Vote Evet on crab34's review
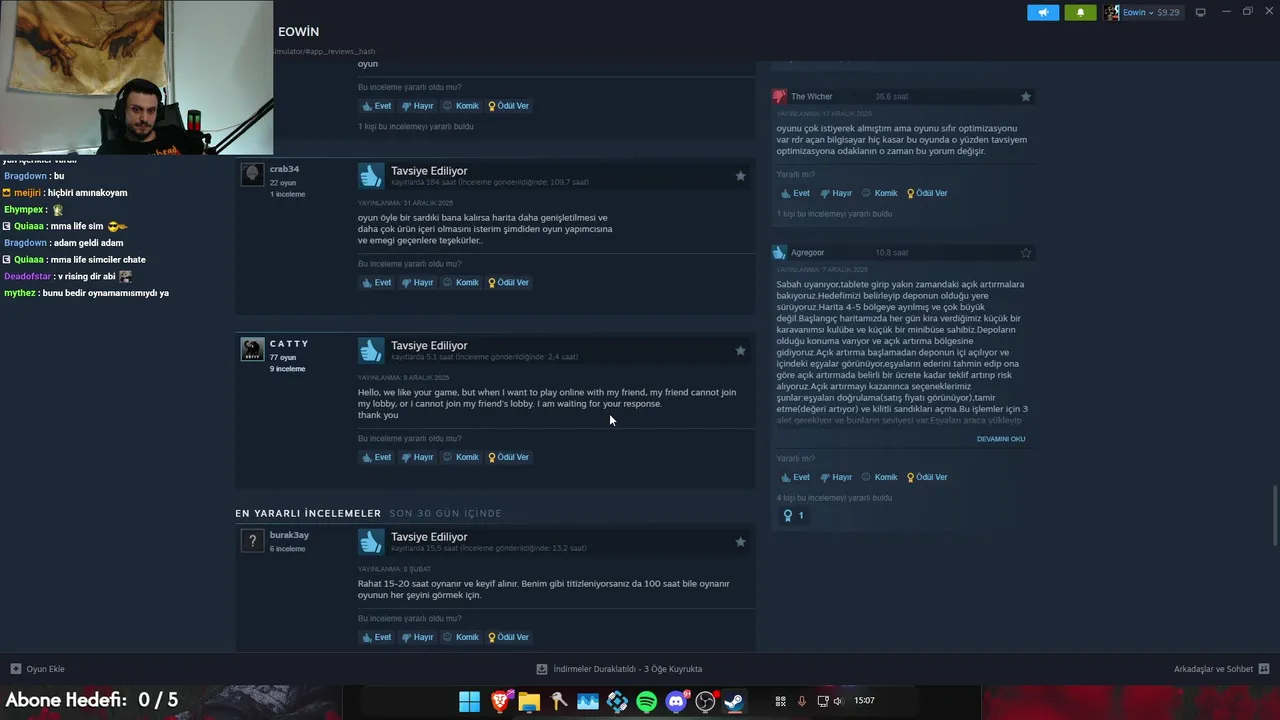 click(x=376, y=282)
